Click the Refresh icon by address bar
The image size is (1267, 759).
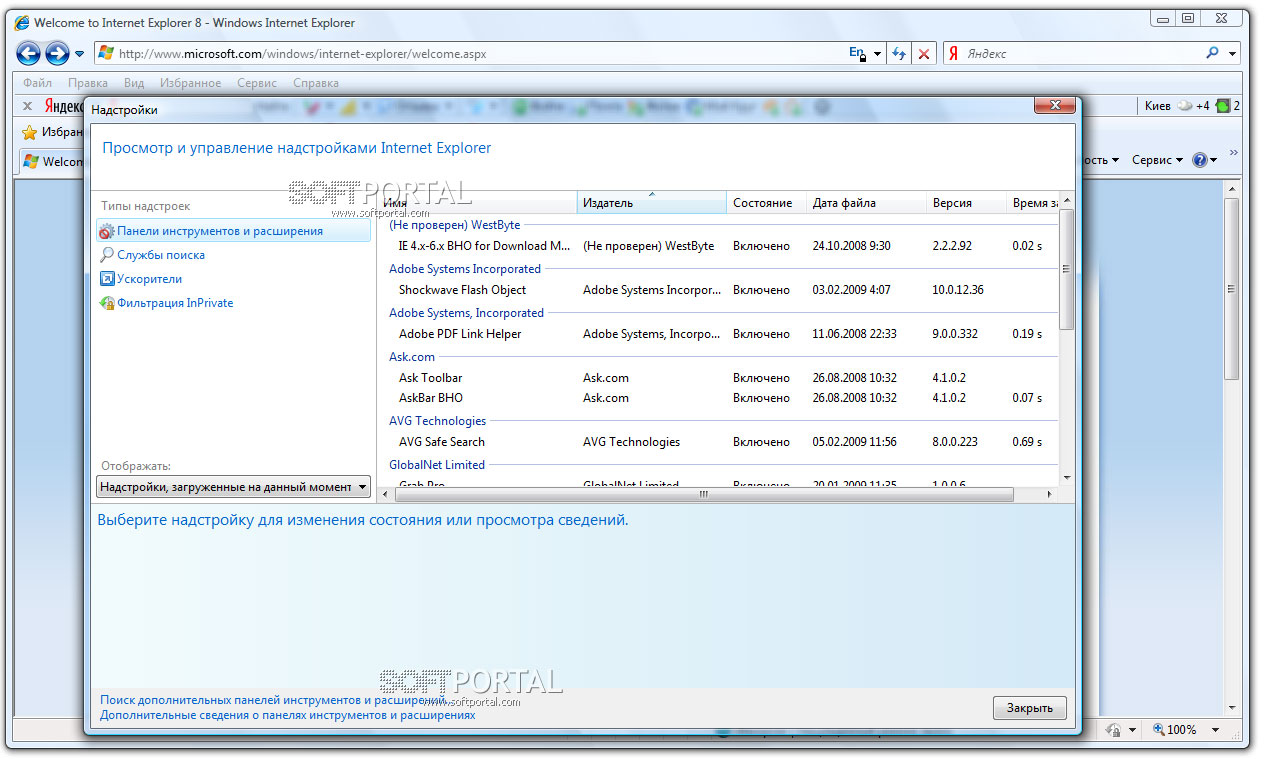tap(899, 54)
